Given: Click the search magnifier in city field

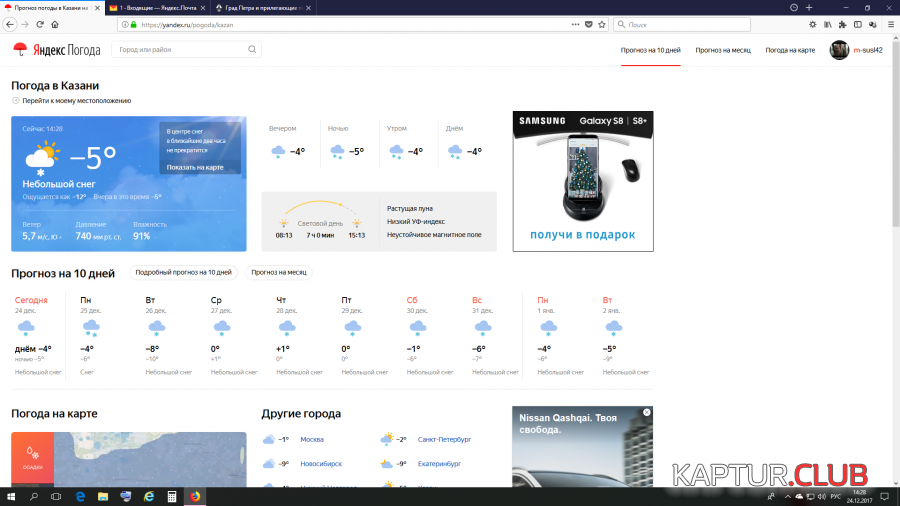Looking at the screenshot, I should pos(252,49).
